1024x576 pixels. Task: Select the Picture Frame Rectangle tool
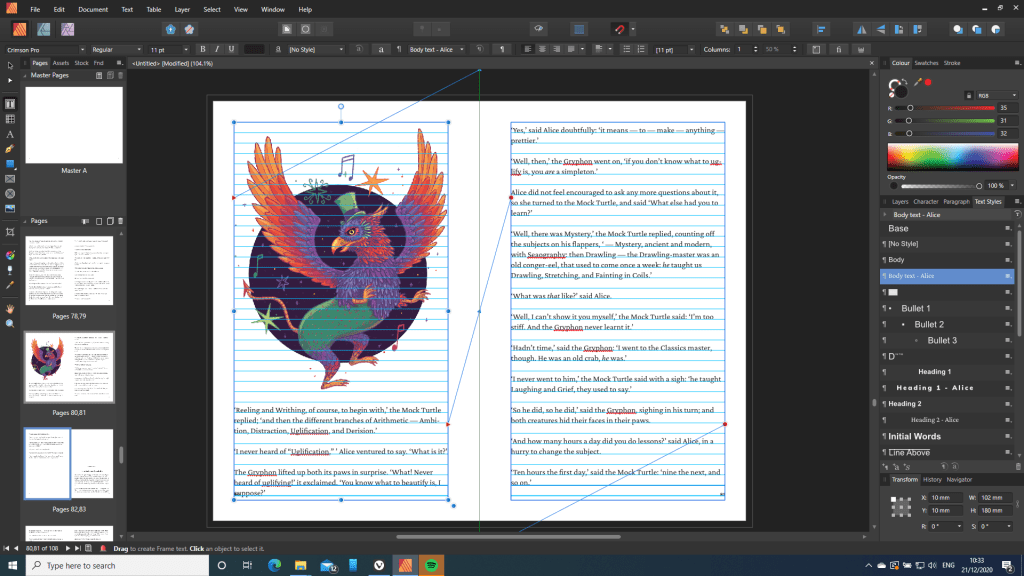(x=10, y=179)
